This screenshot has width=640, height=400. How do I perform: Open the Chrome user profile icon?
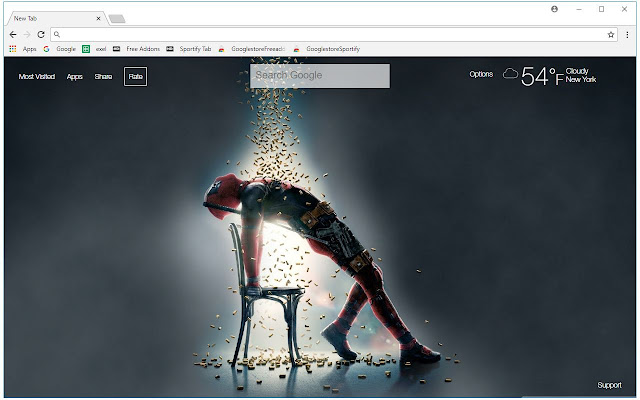554,9
